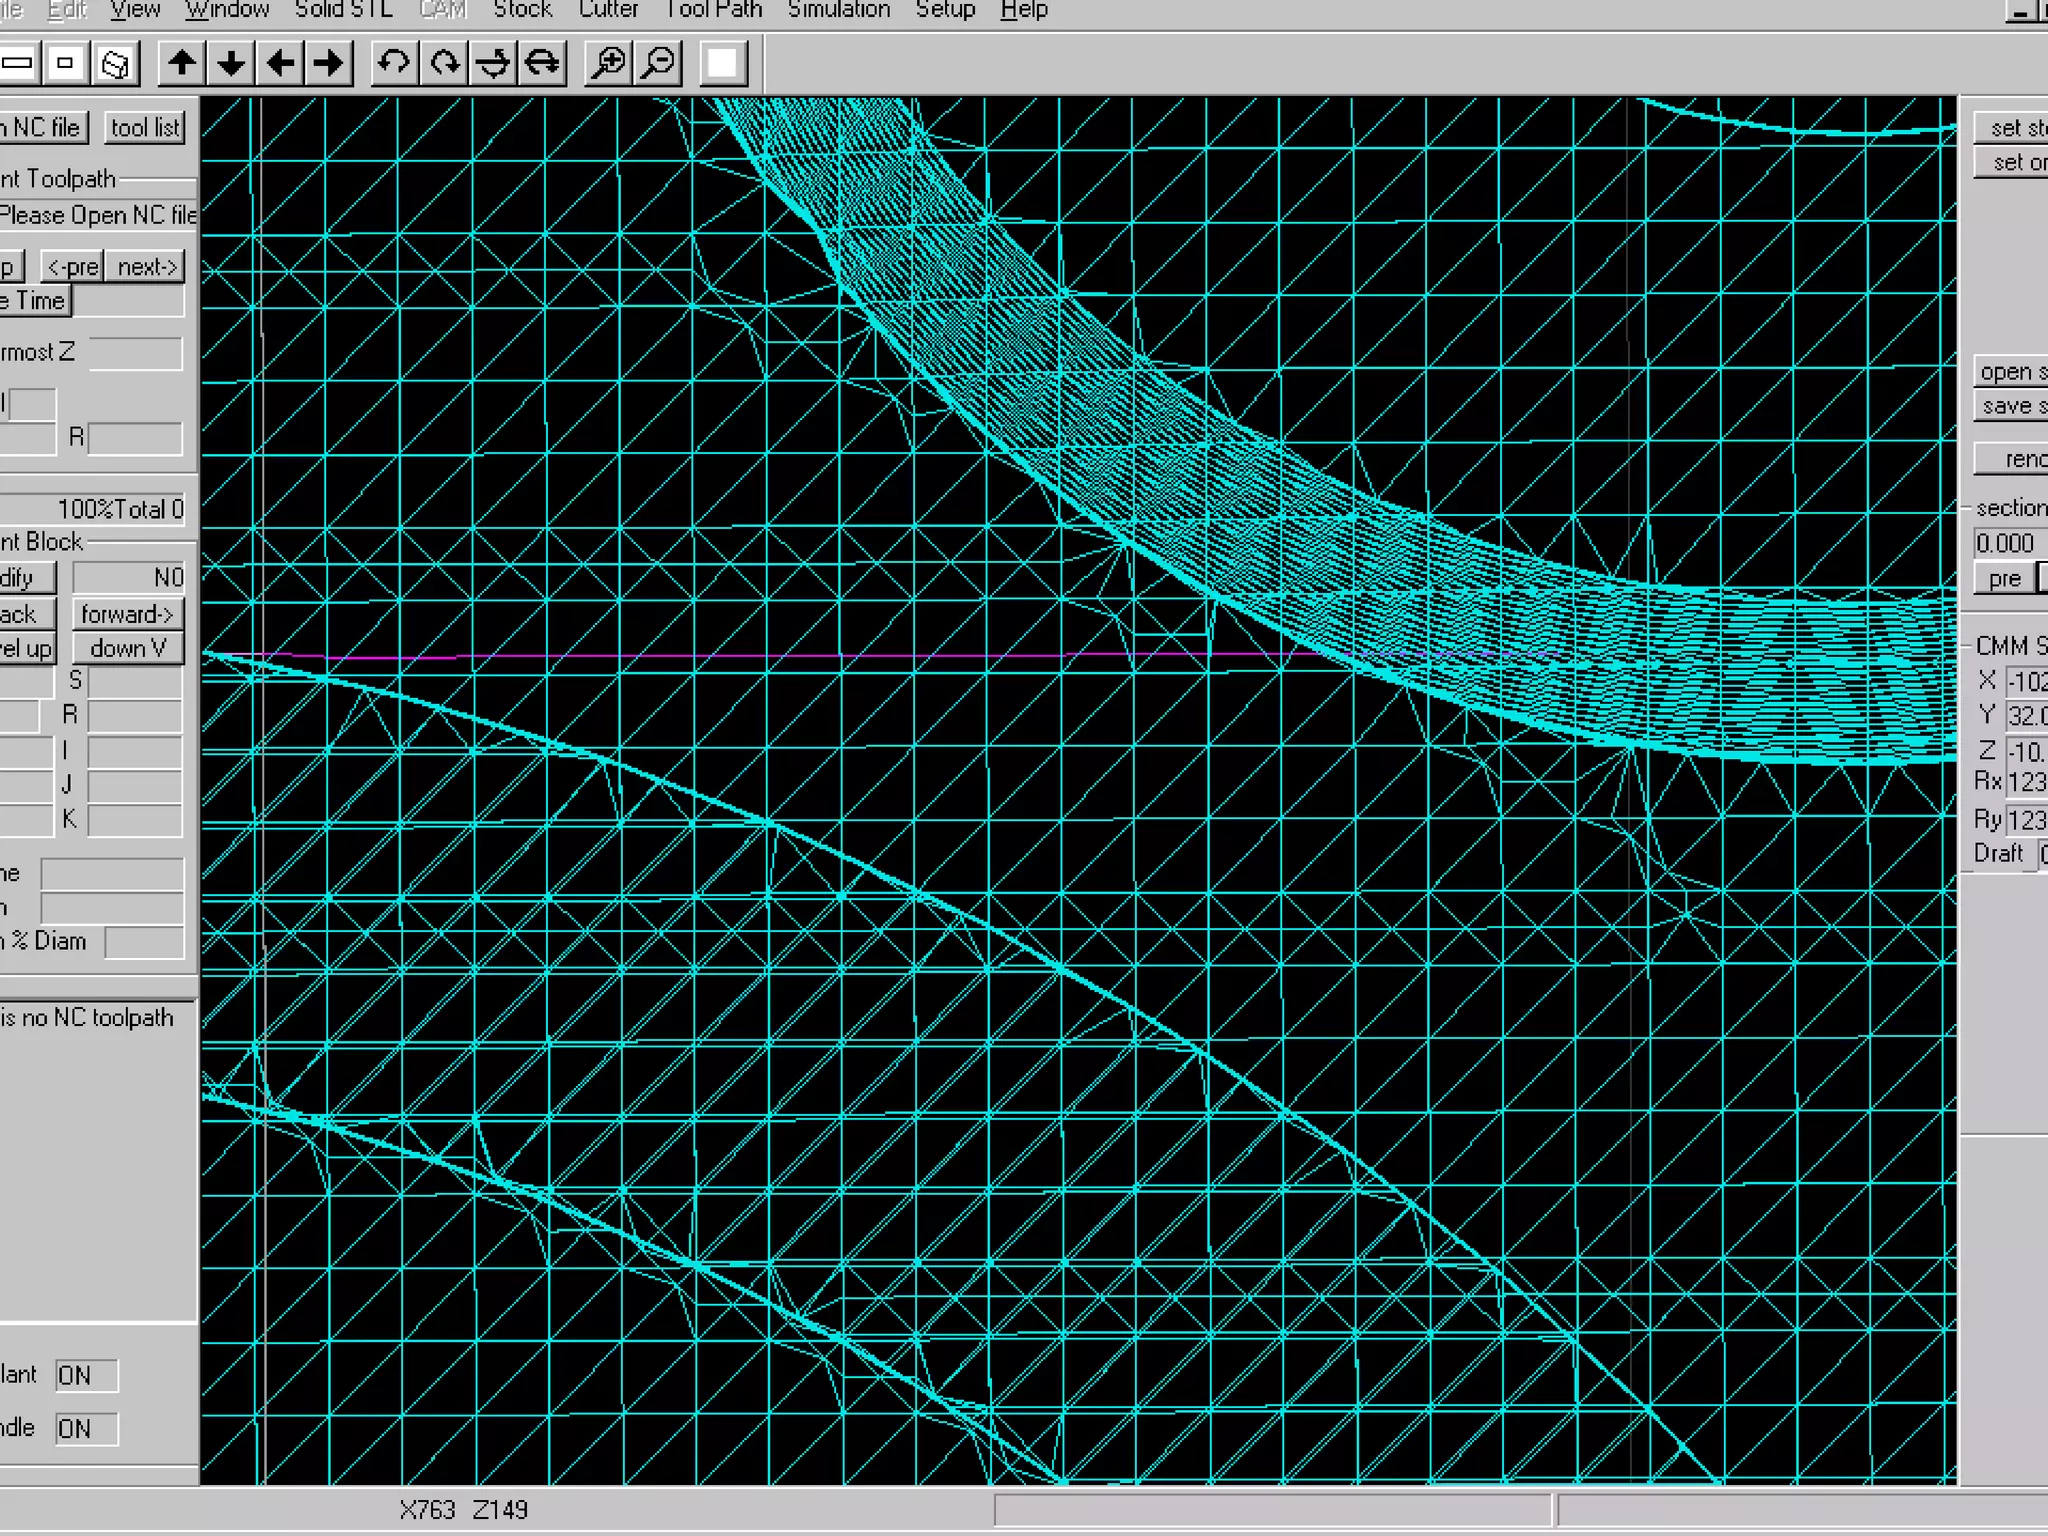2048x1536 pixels.
Task: Click the white color swatch in toolbar
Action: tap(722, 64)
